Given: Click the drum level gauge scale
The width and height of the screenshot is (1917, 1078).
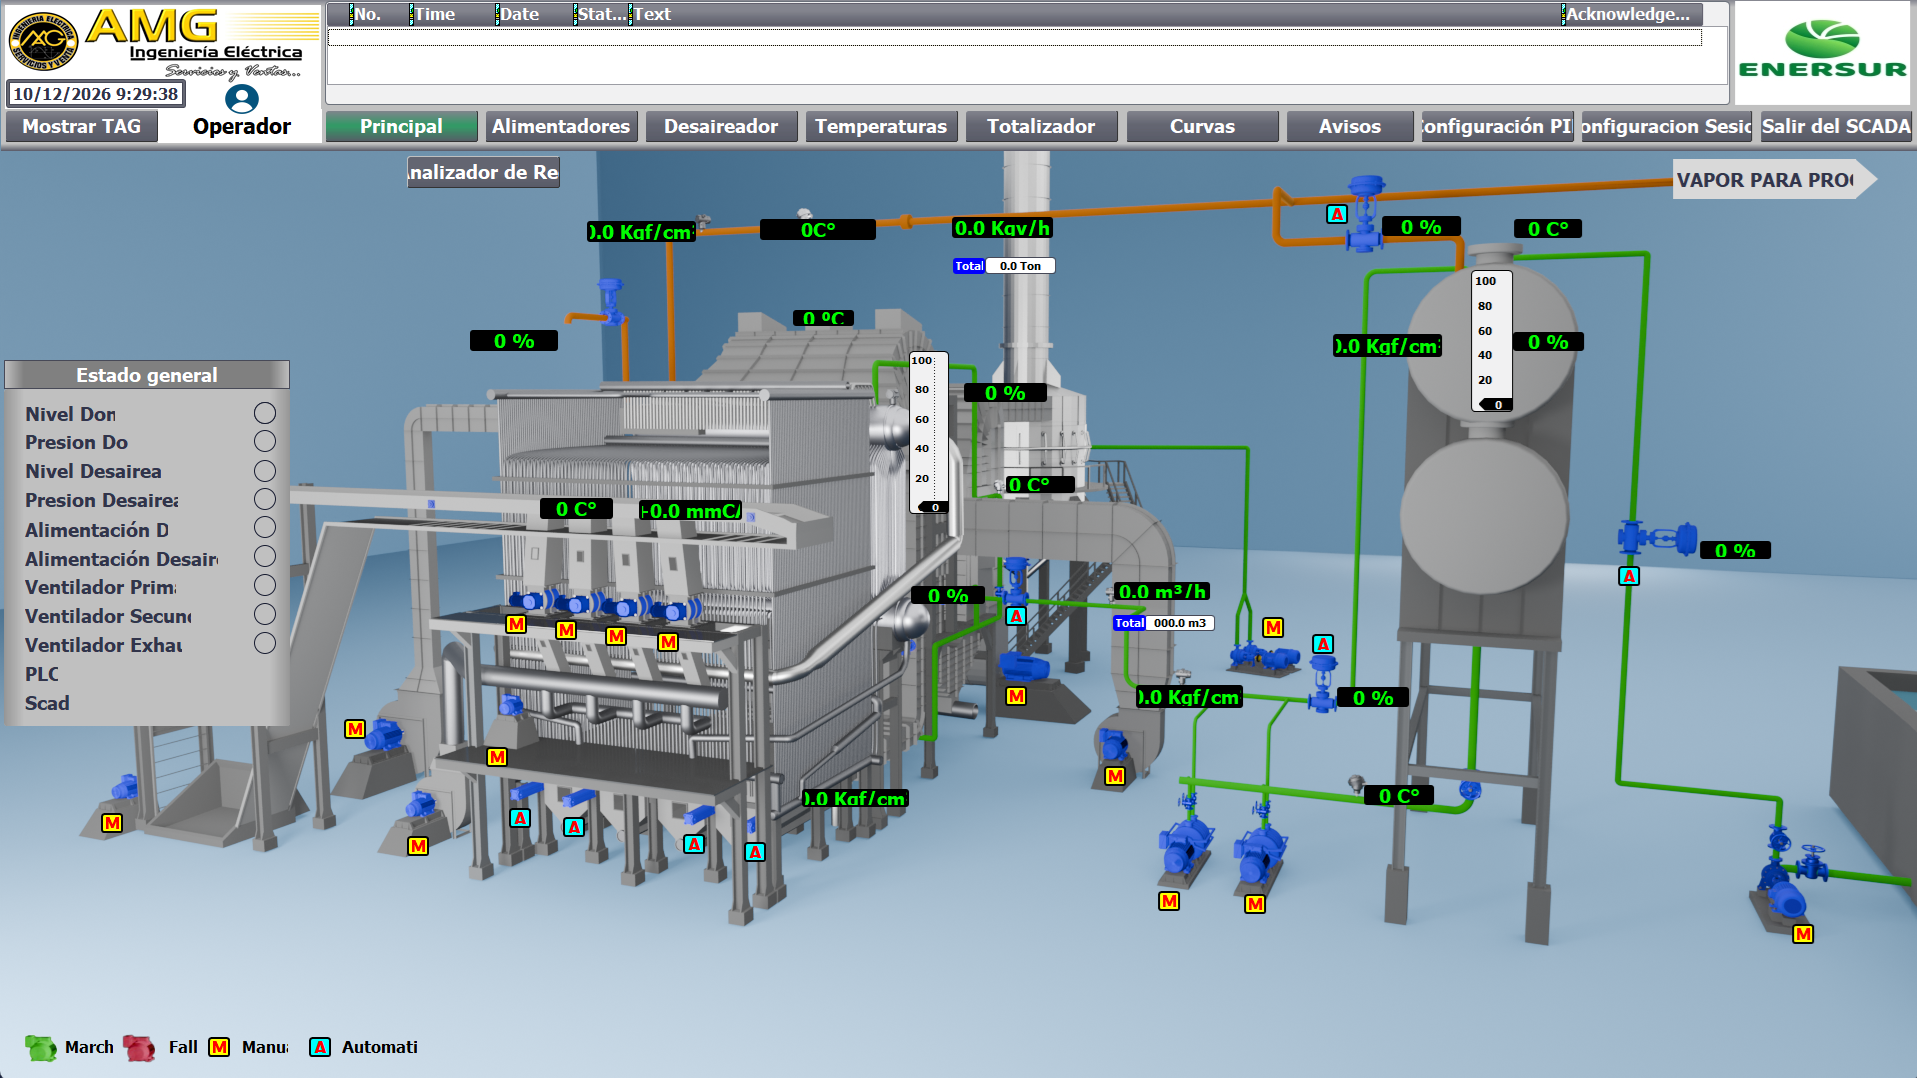Looking at the screenshot, I should pos(928,432).
